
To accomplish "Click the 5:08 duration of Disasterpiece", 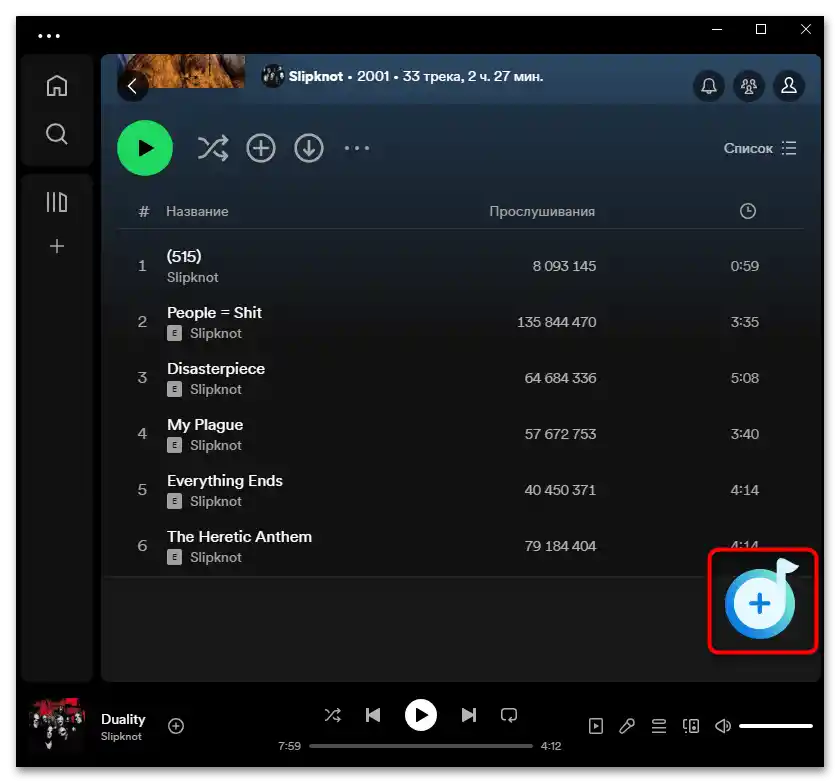I will tap(745, 378).
